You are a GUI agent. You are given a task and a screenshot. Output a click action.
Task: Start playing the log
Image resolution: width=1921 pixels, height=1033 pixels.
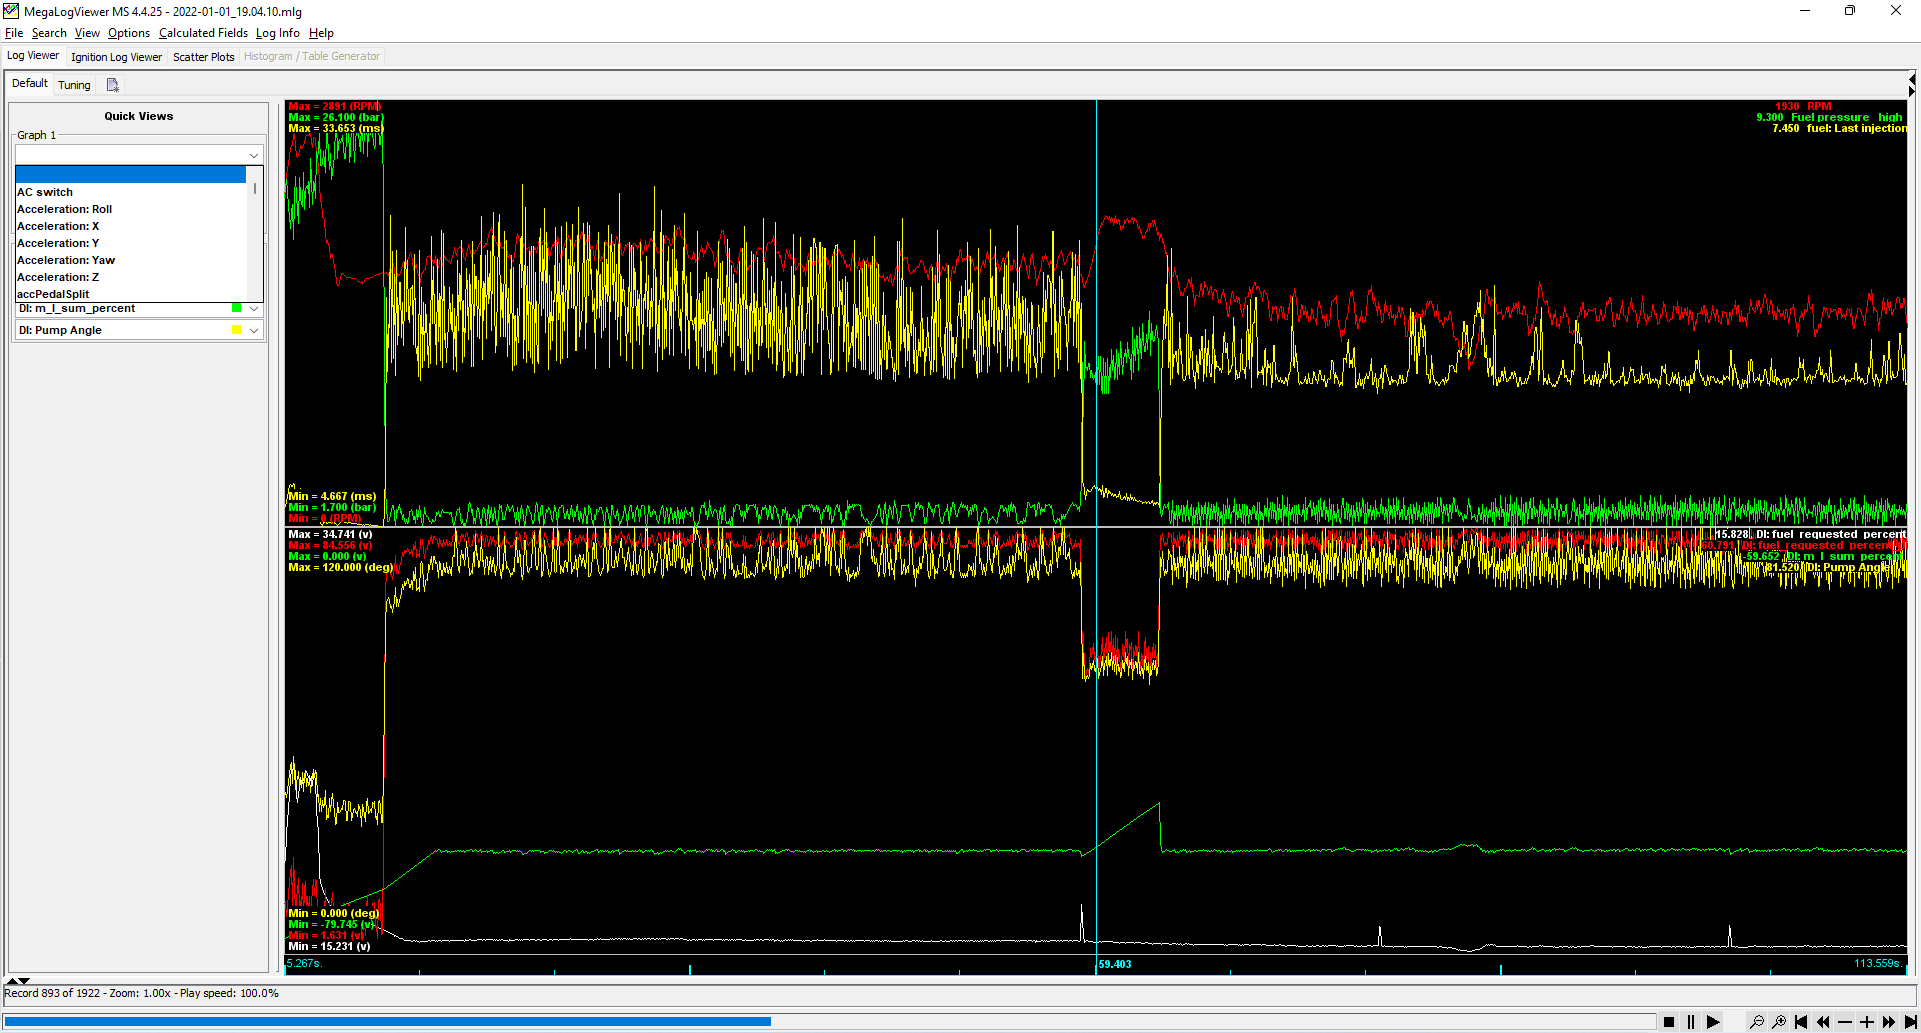[x=1713, y=1022]
